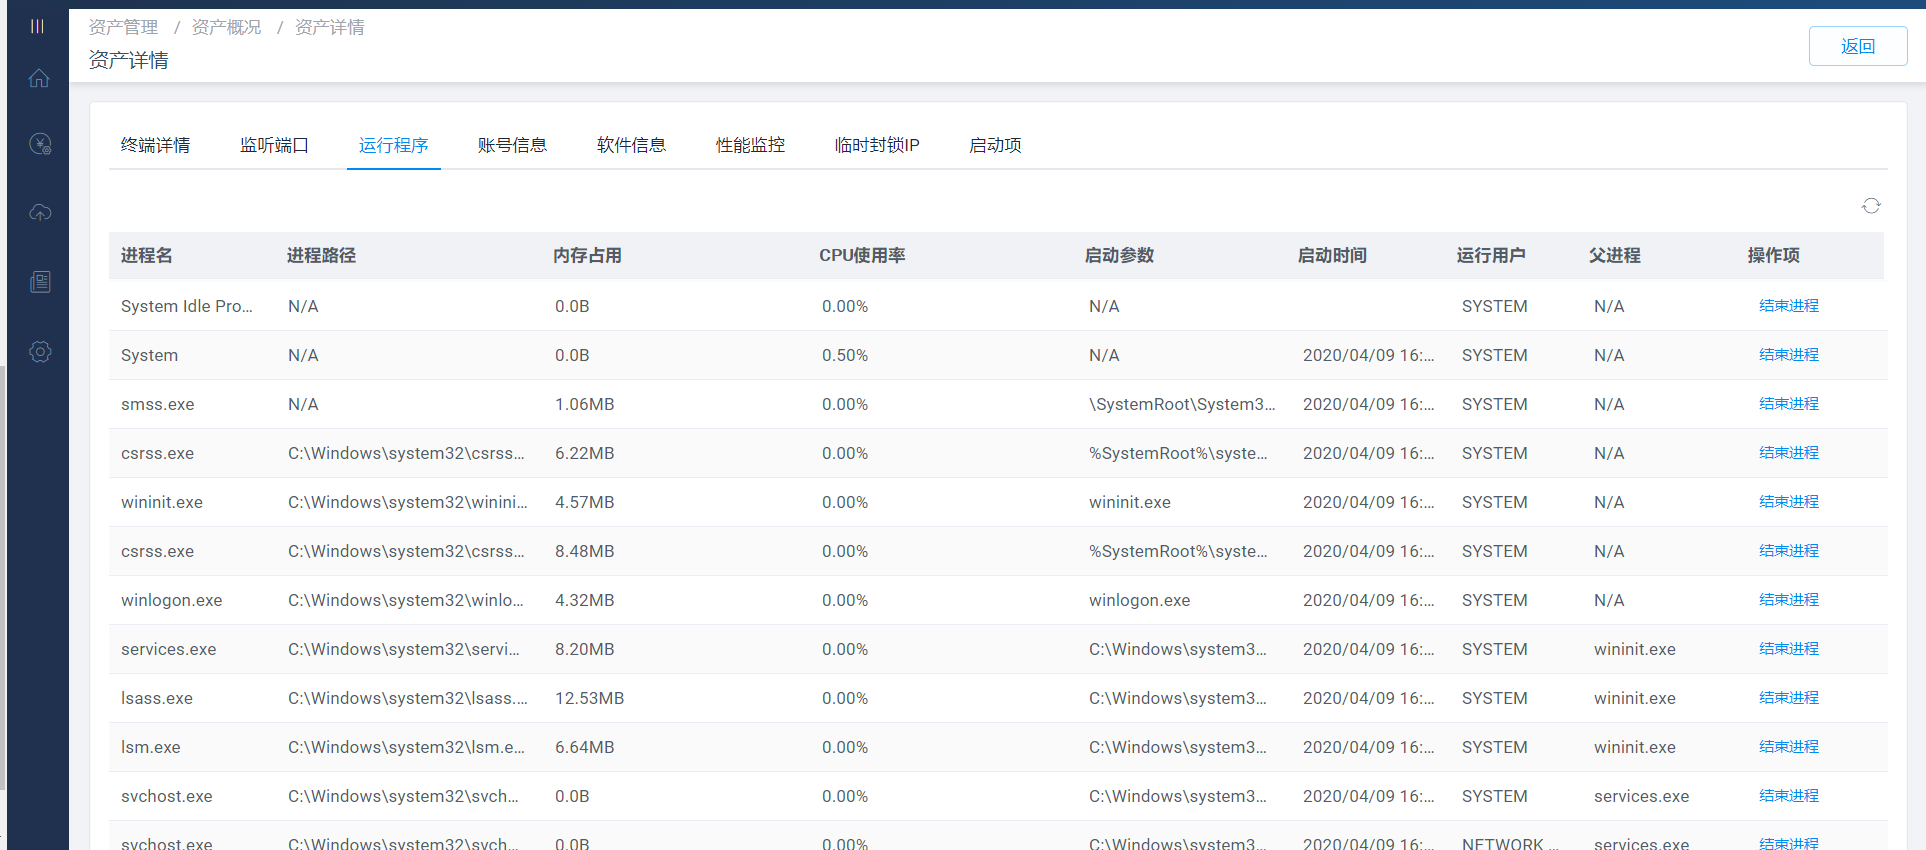
Task: Click the 父进程 column header
Action: [x=1615, y=256]
